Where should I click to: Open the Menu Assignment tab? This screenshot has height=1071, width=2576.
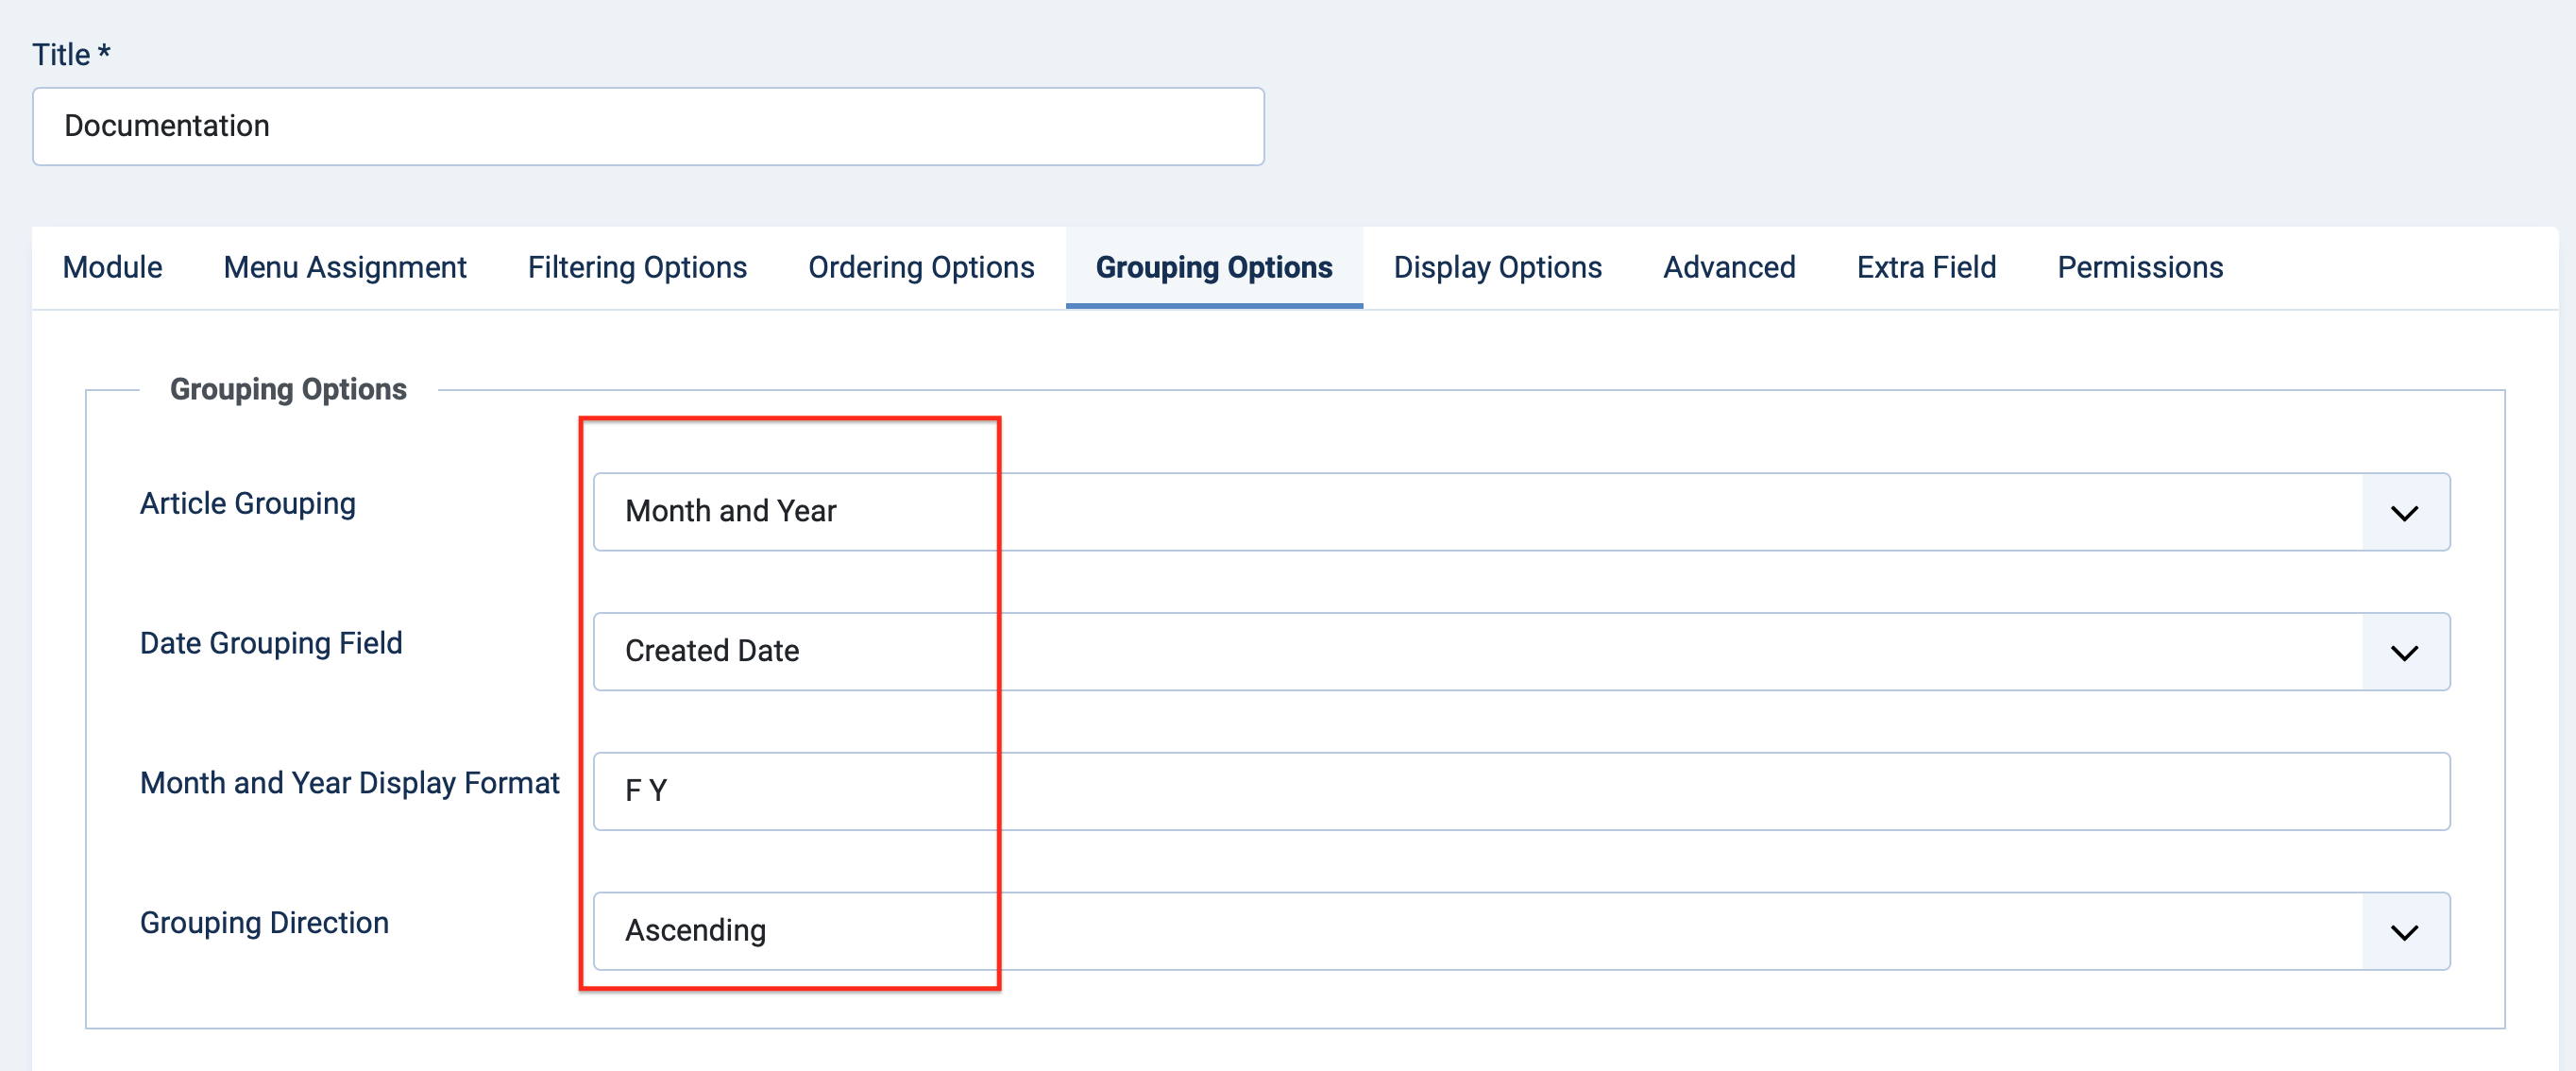[x=345, y=267]
